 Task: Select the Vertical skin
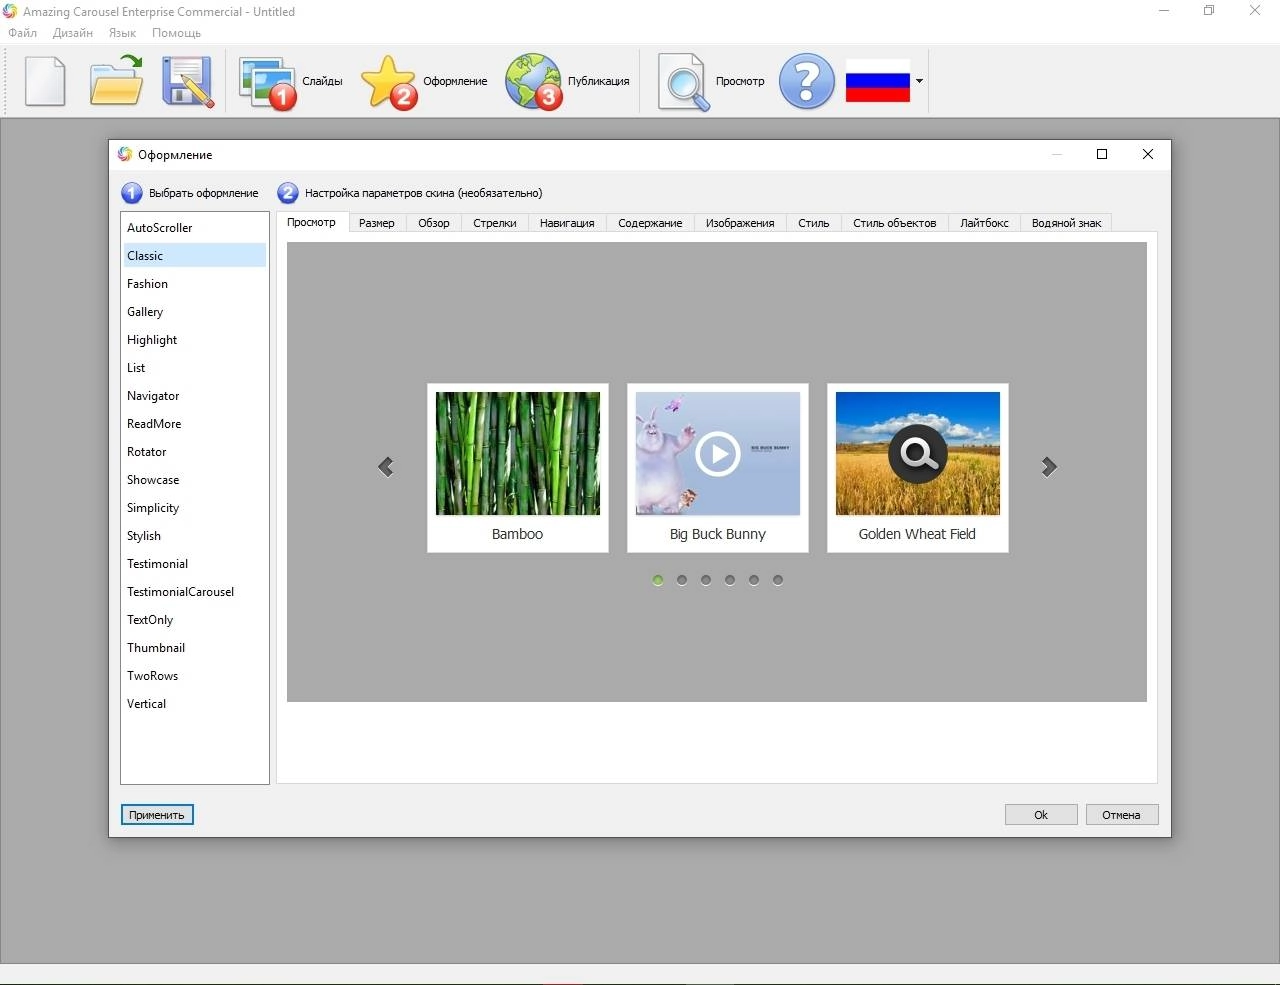coord(195,704)
